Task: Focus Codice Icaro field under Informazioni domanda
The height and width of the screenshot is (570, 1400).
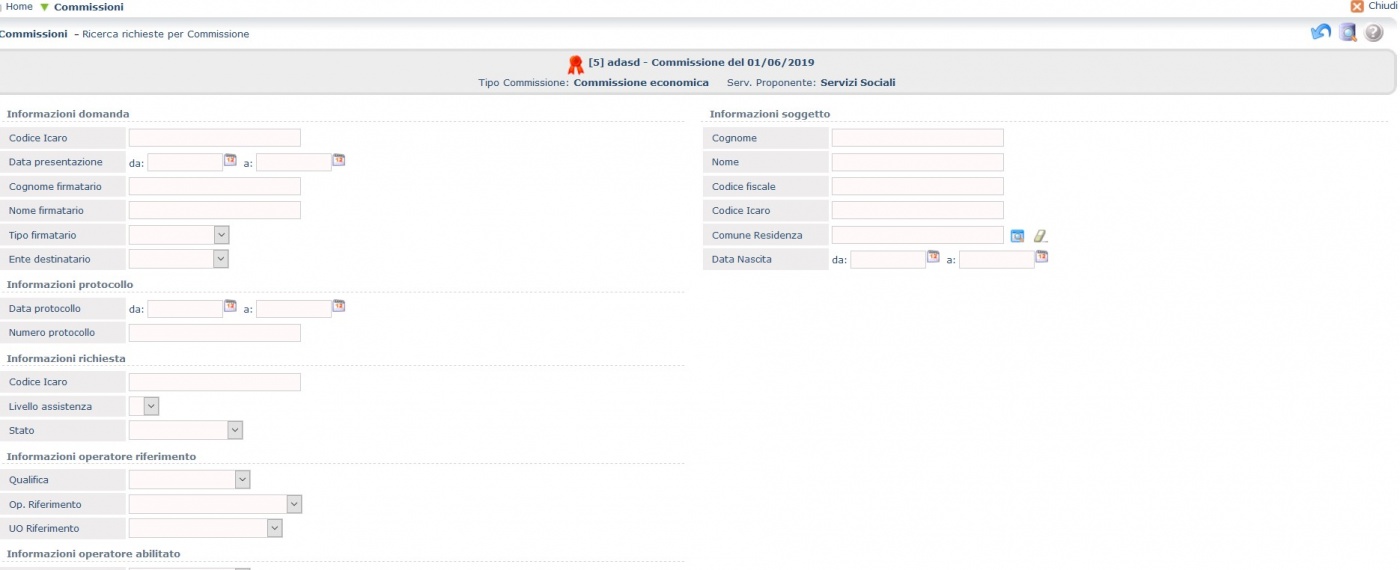Action: coord(215,138)
